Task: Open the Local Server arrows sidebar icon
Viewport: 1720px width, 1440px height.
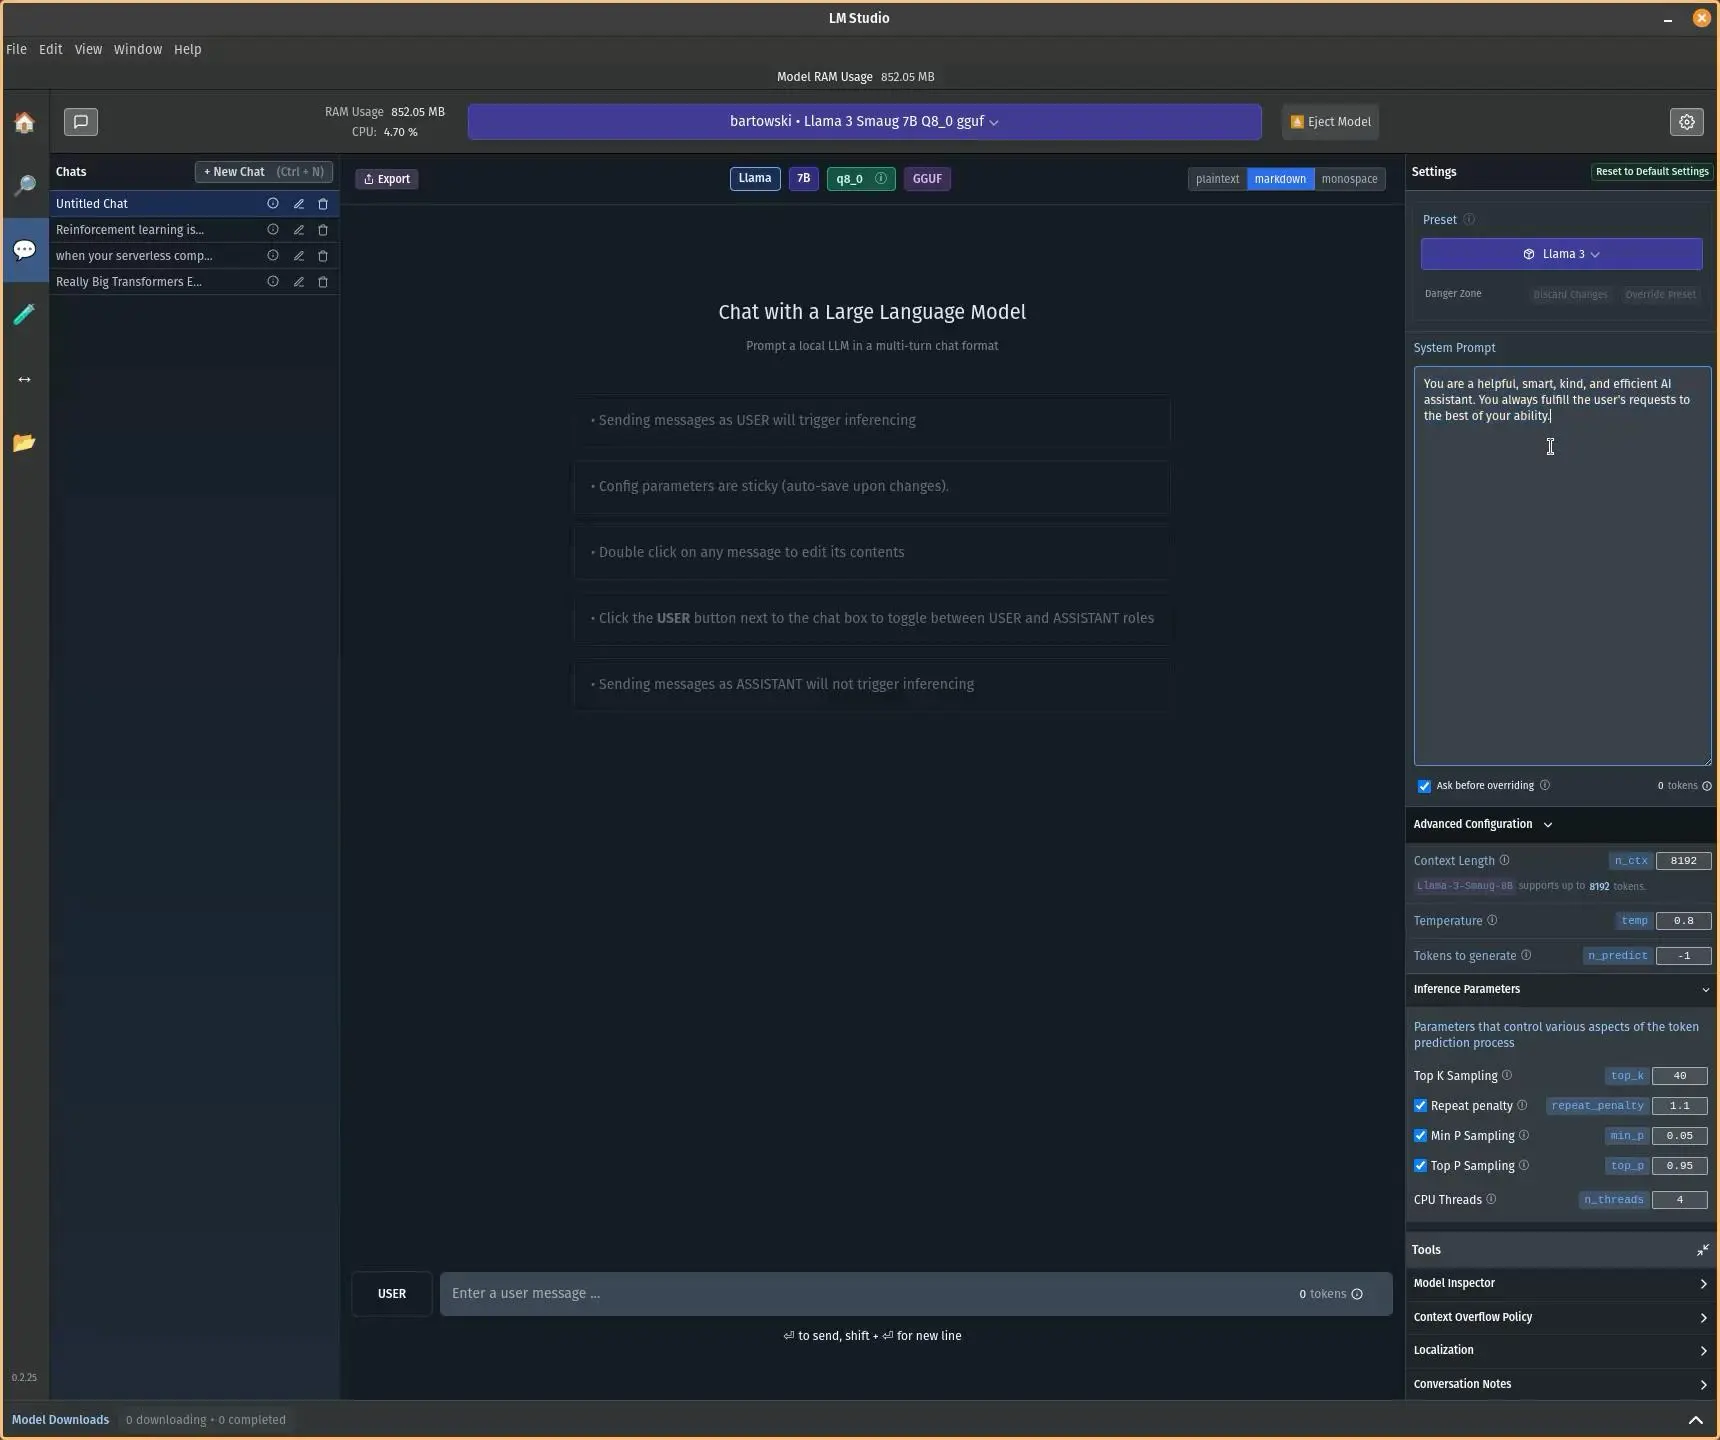Action: 24,379
